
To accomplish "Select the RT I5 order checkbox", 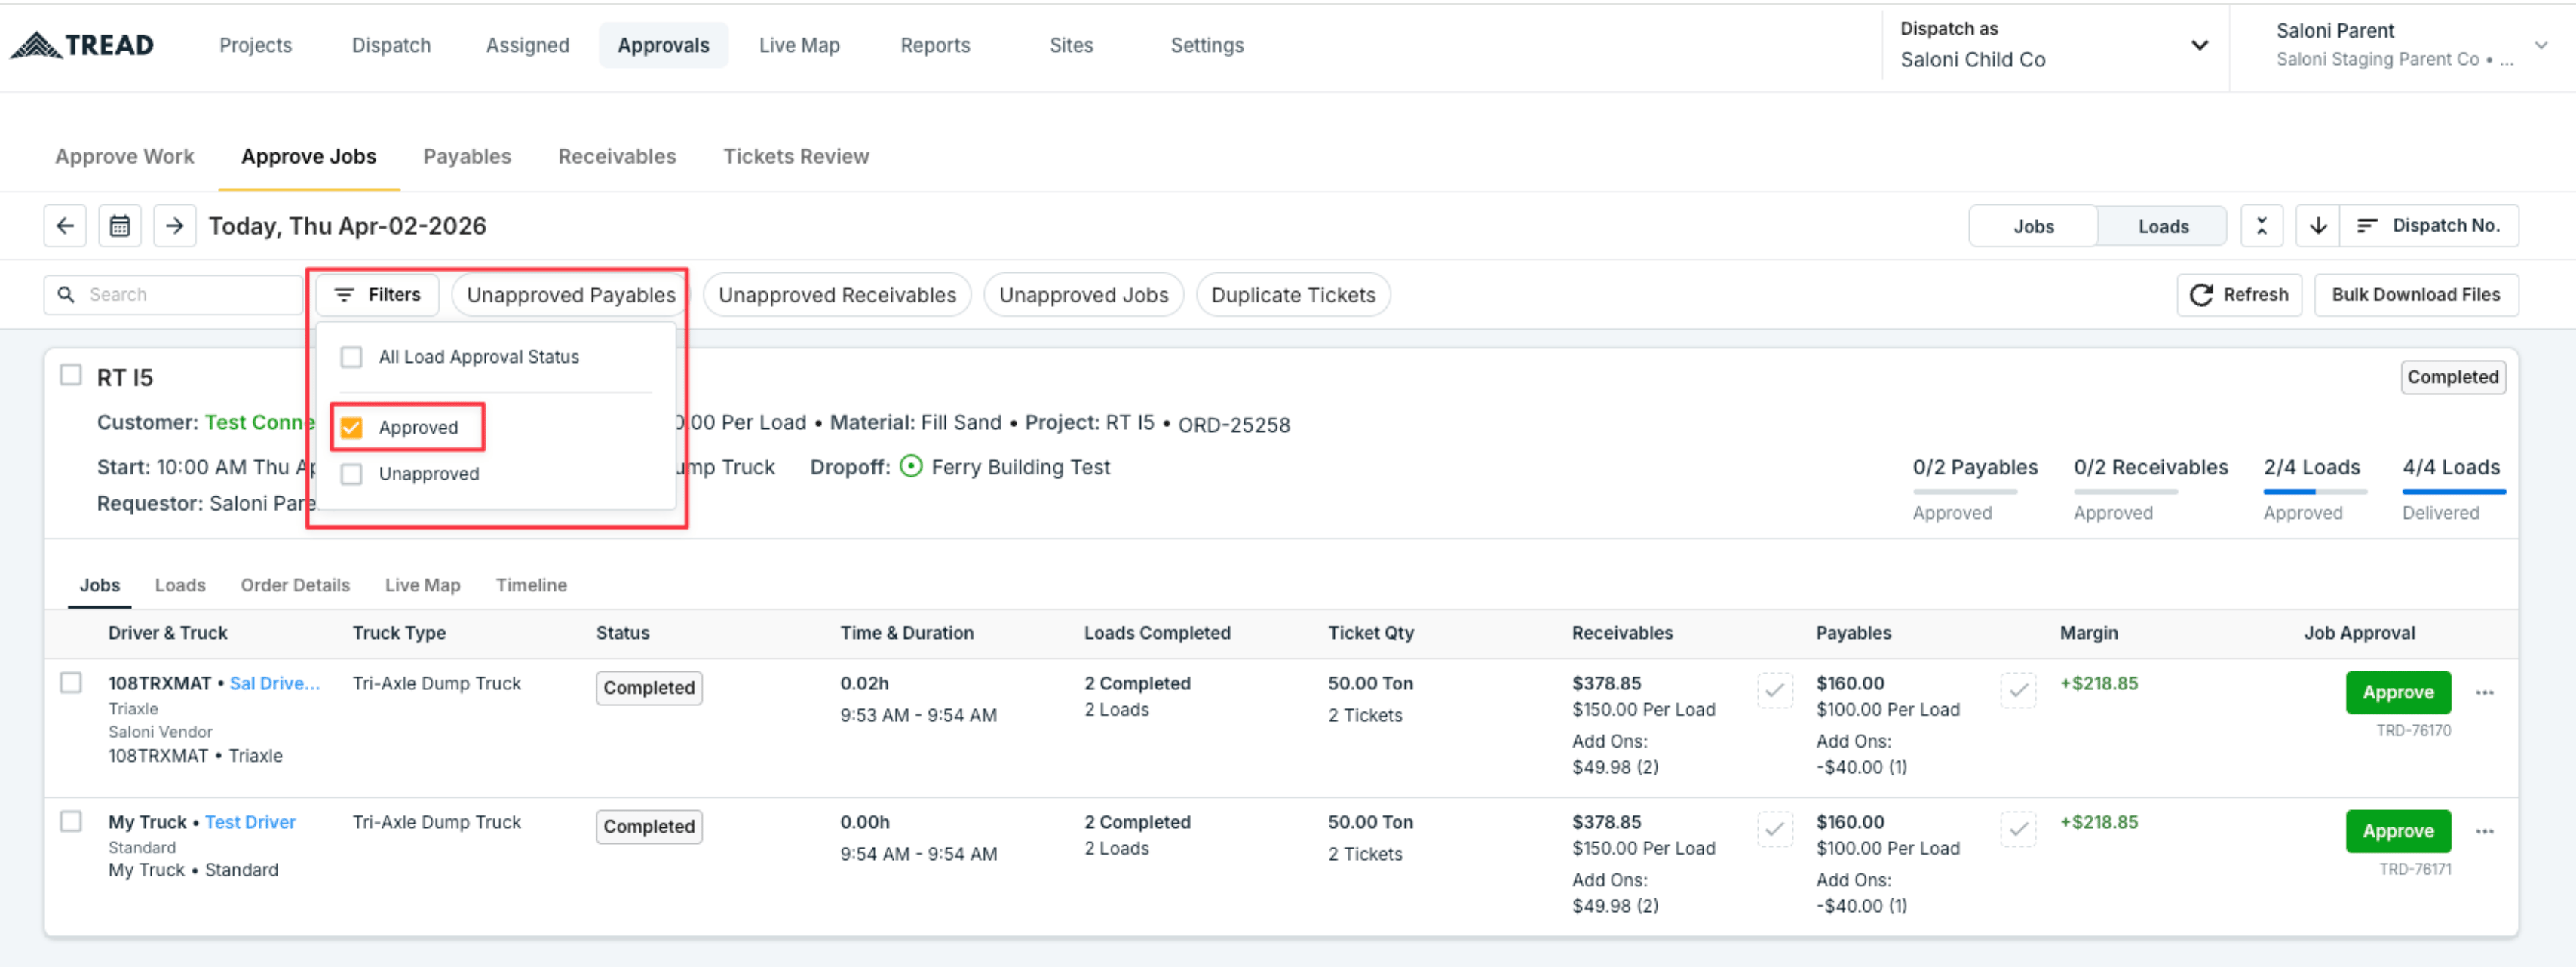I will [x=71, y=376].
